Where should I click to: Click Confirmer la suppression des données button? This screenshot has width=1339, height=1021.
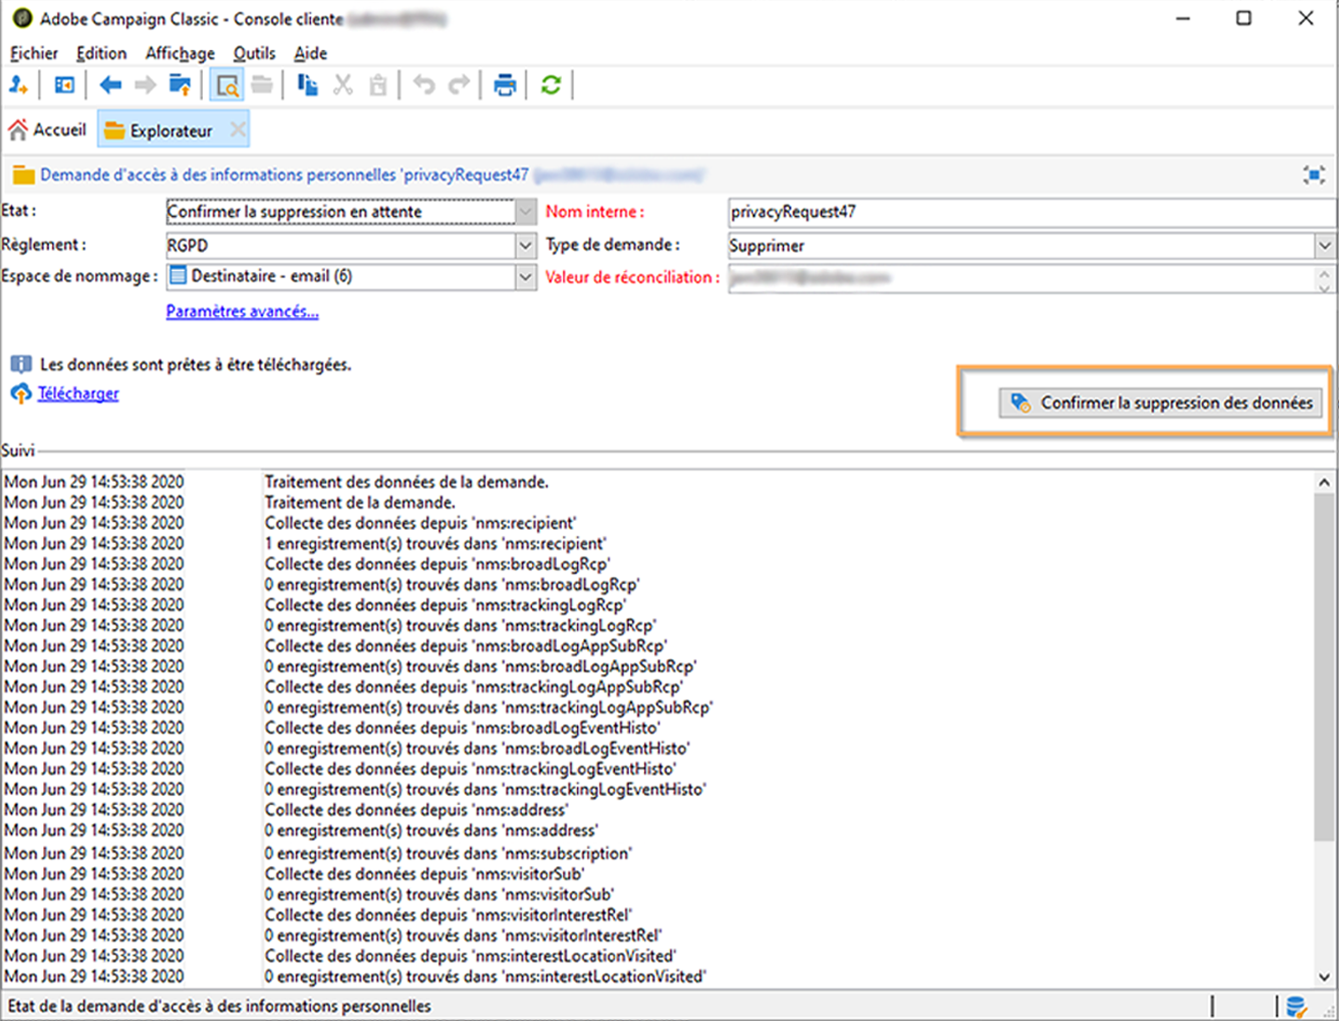(x=1160, y=403)
